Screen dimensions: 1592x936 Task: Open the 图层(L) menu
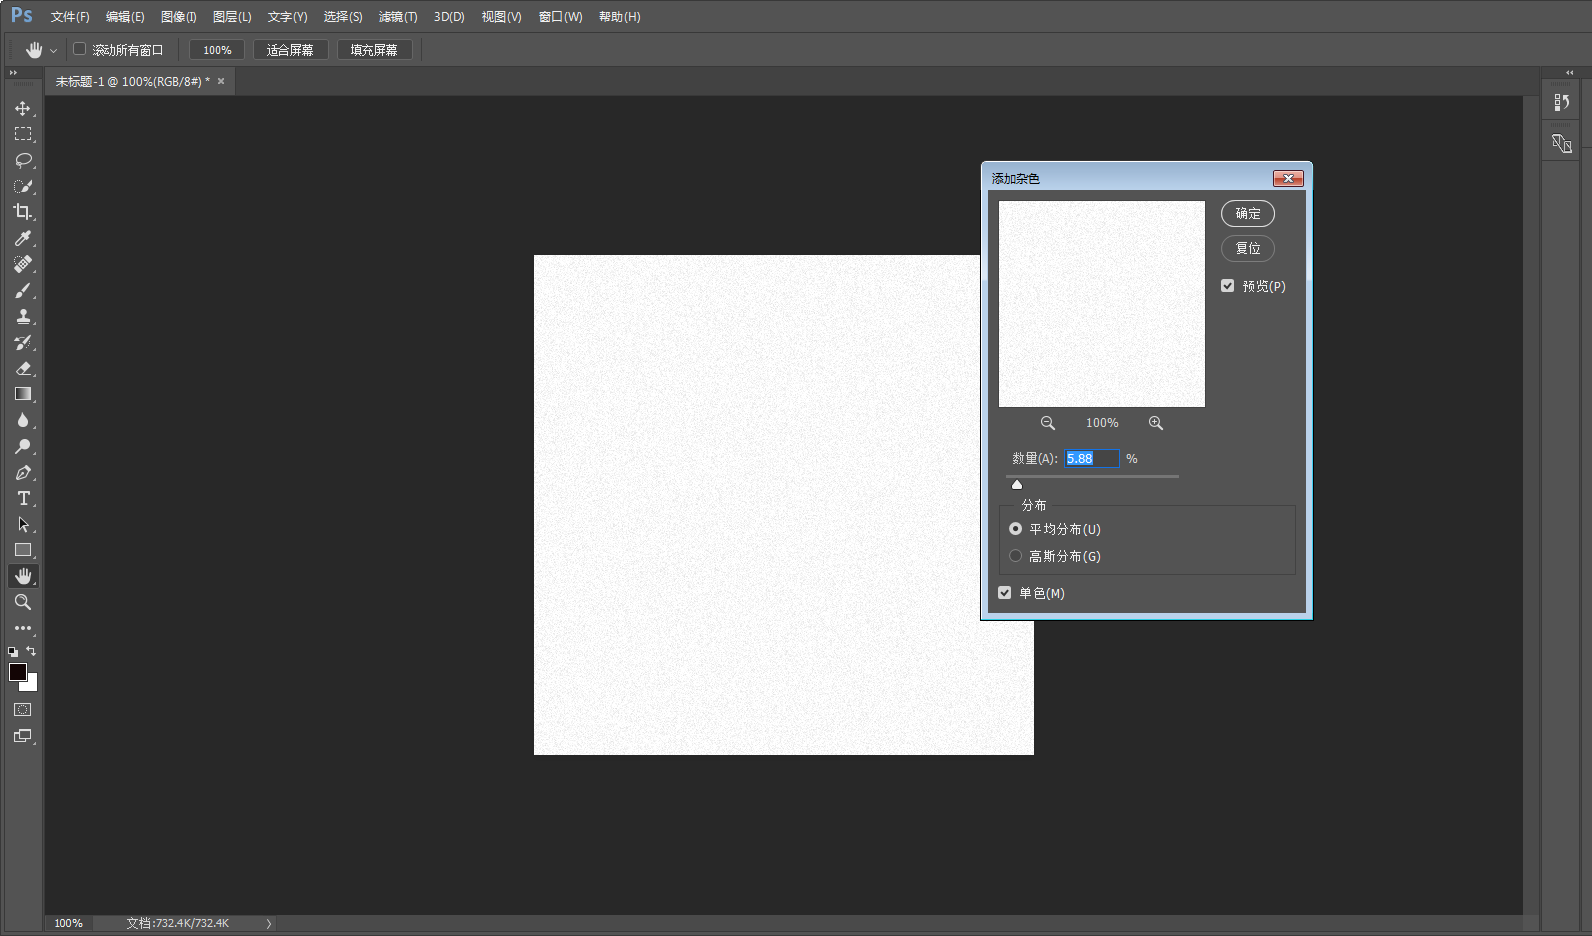[232, 17]
